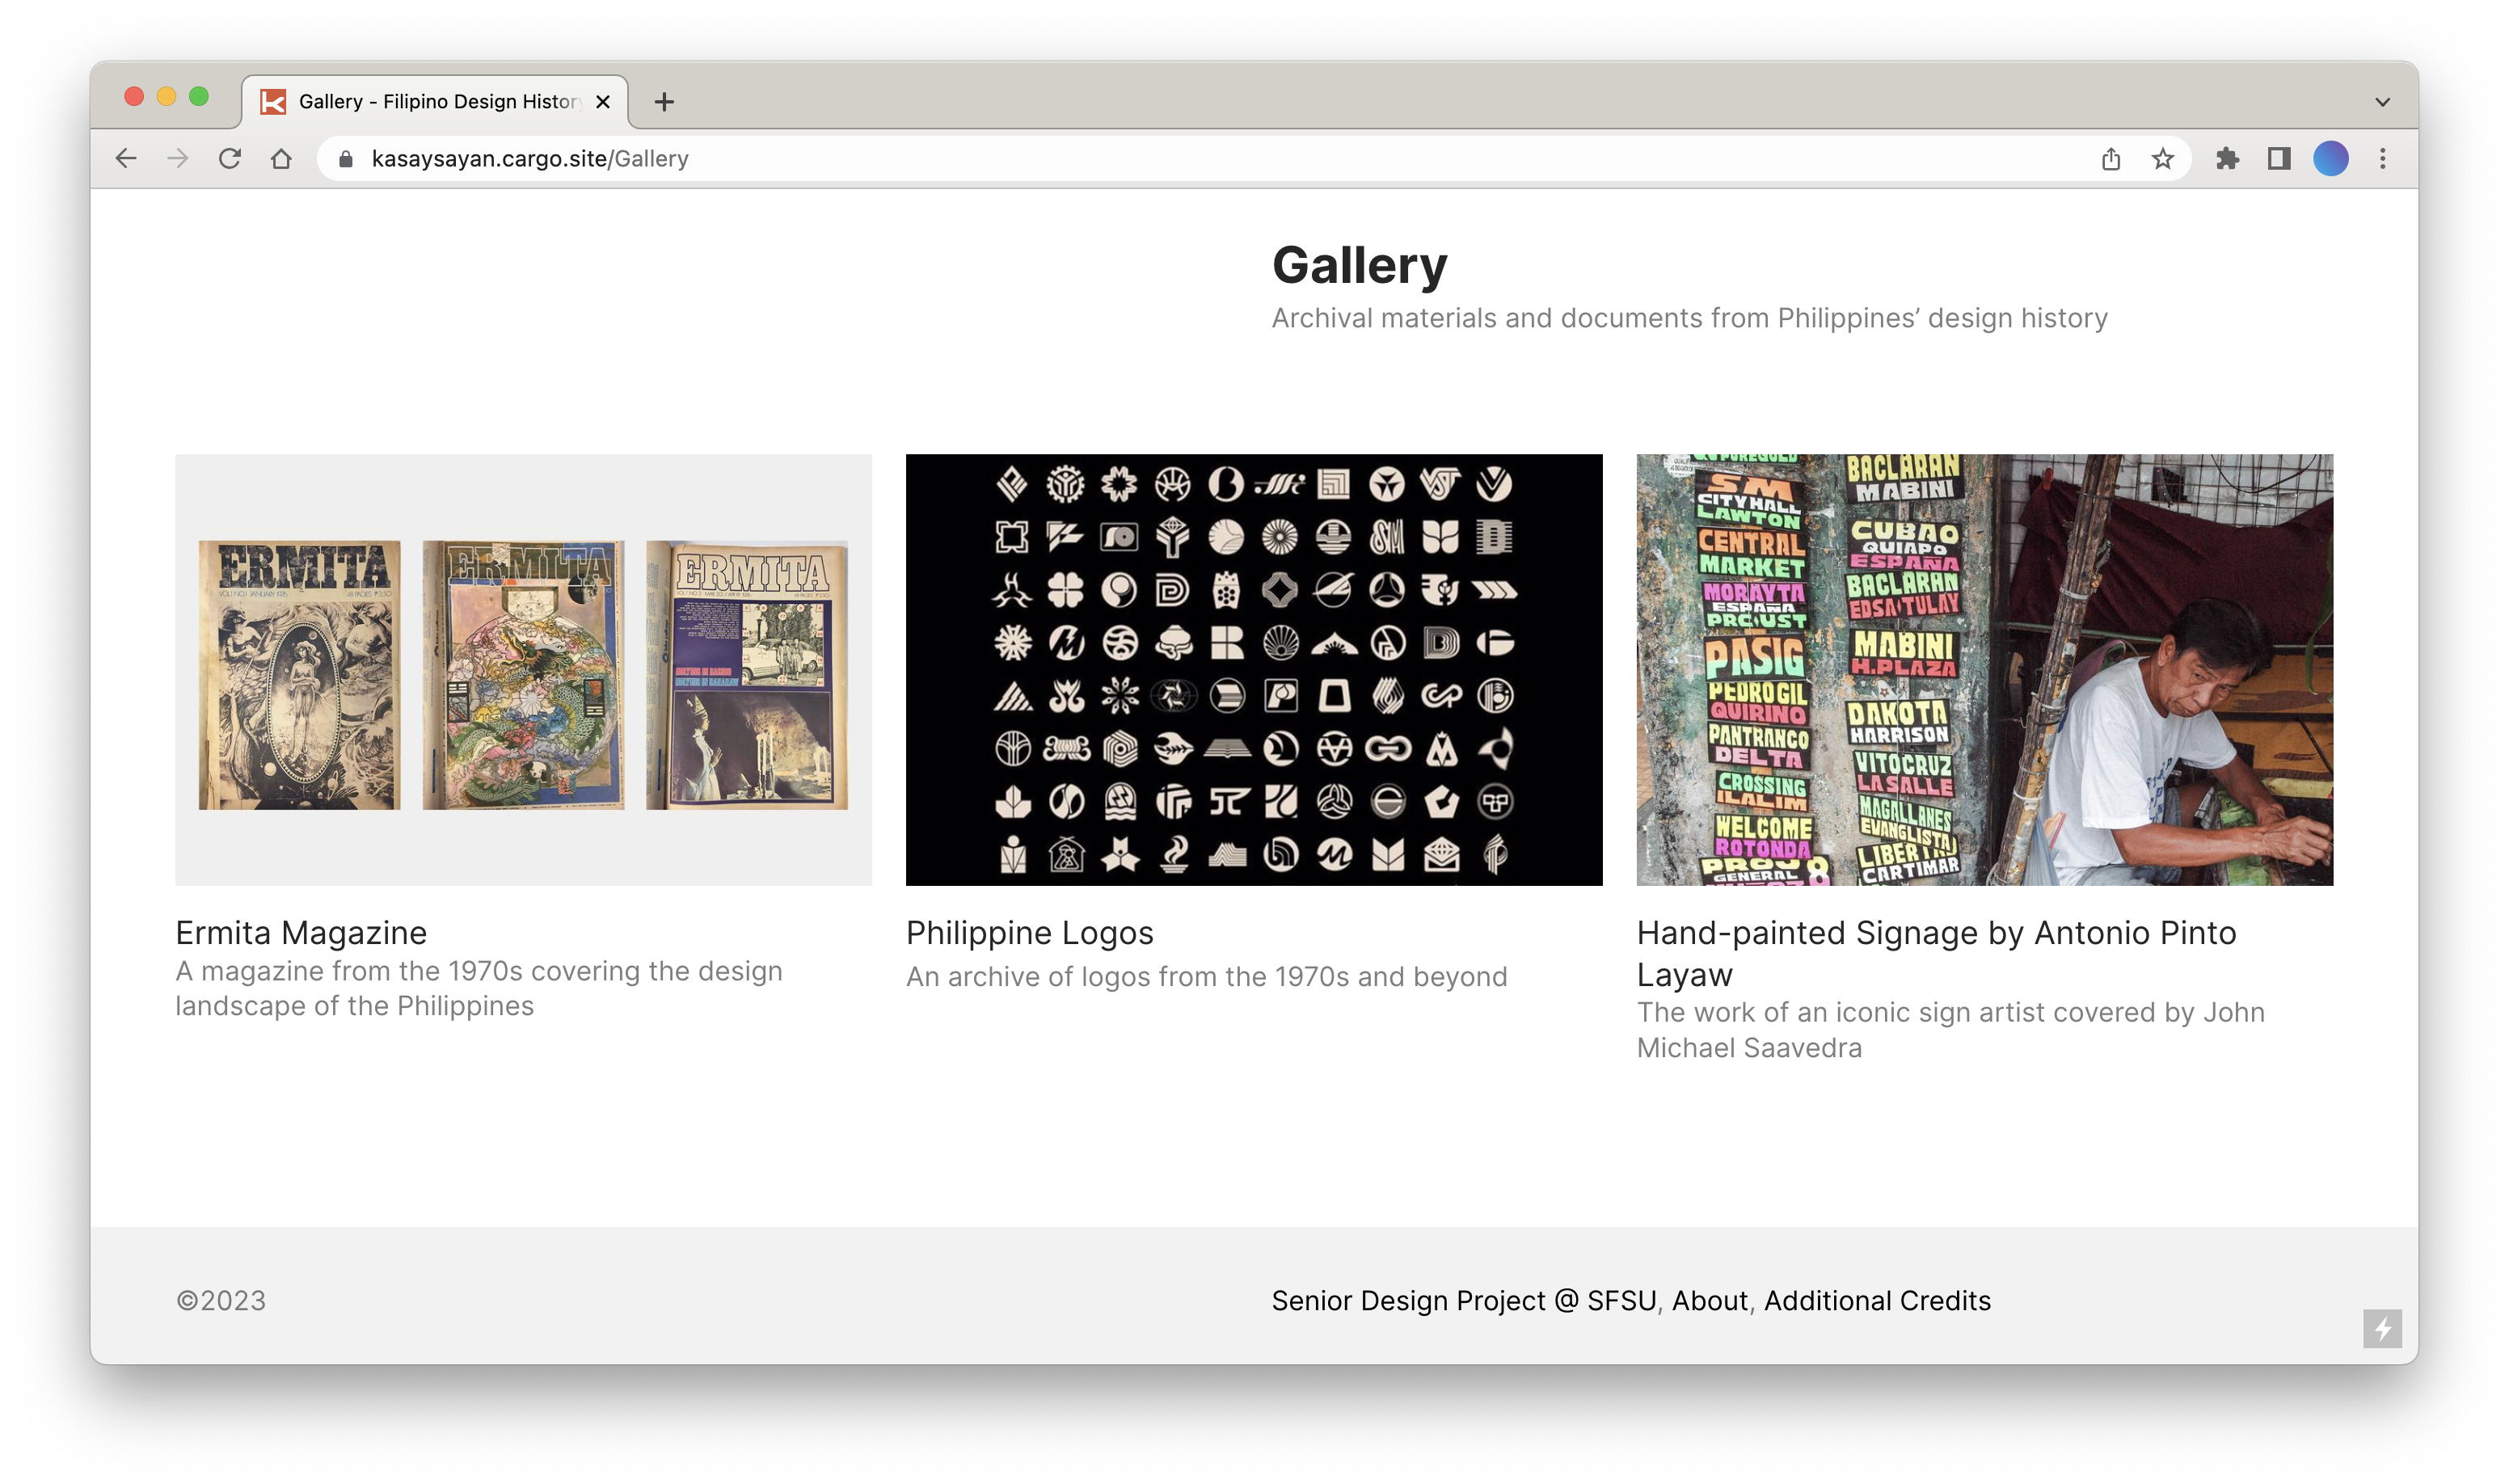Image resolution: width=2509 pixels, height=1484 pixels.
Task: Open the extensions puzzle icon
Action: (2227, 158)
